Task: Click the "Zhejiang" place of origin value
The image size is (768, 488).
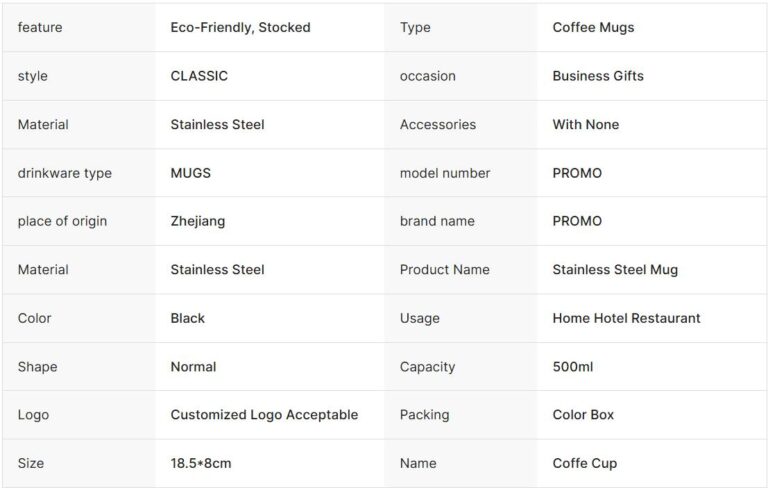Action: [x=197, y=221]
